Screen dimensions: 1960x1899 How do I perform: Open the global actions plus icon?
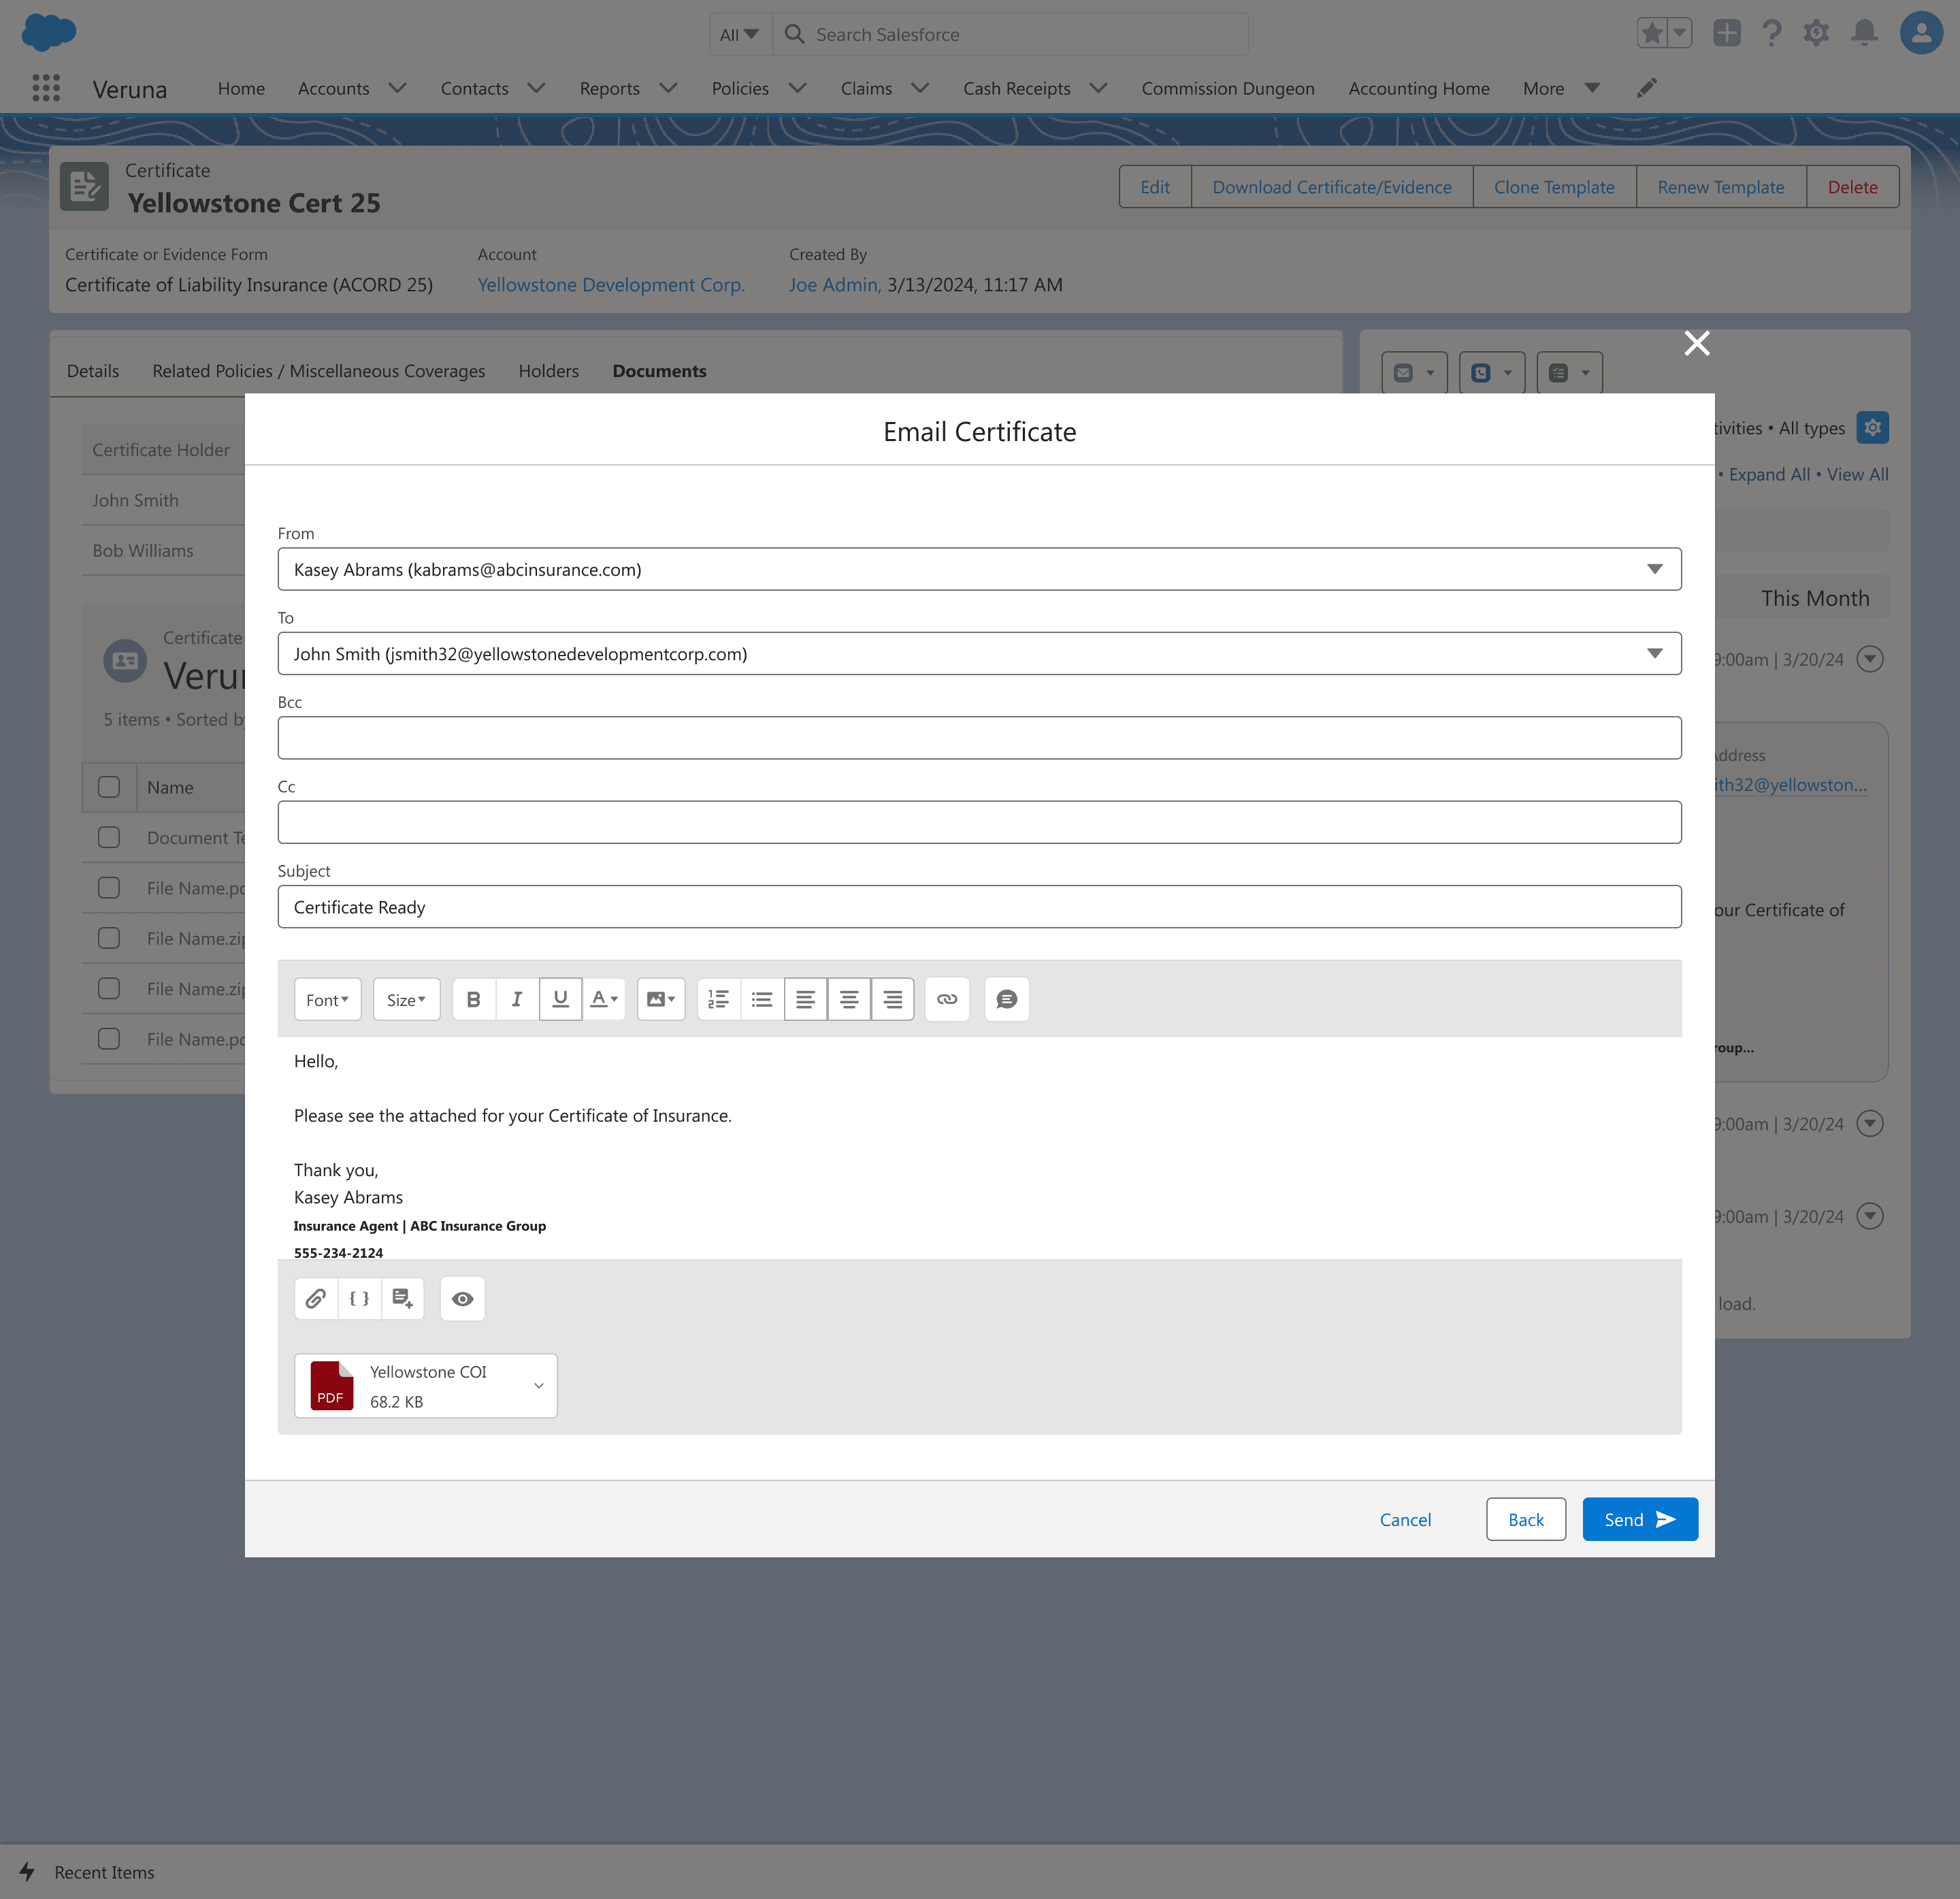[1727, 33]
